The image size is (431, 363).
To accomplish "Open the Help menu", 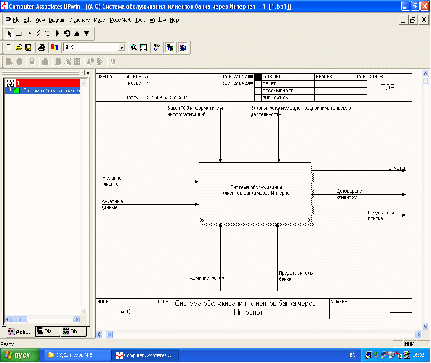I will point(174,20).
